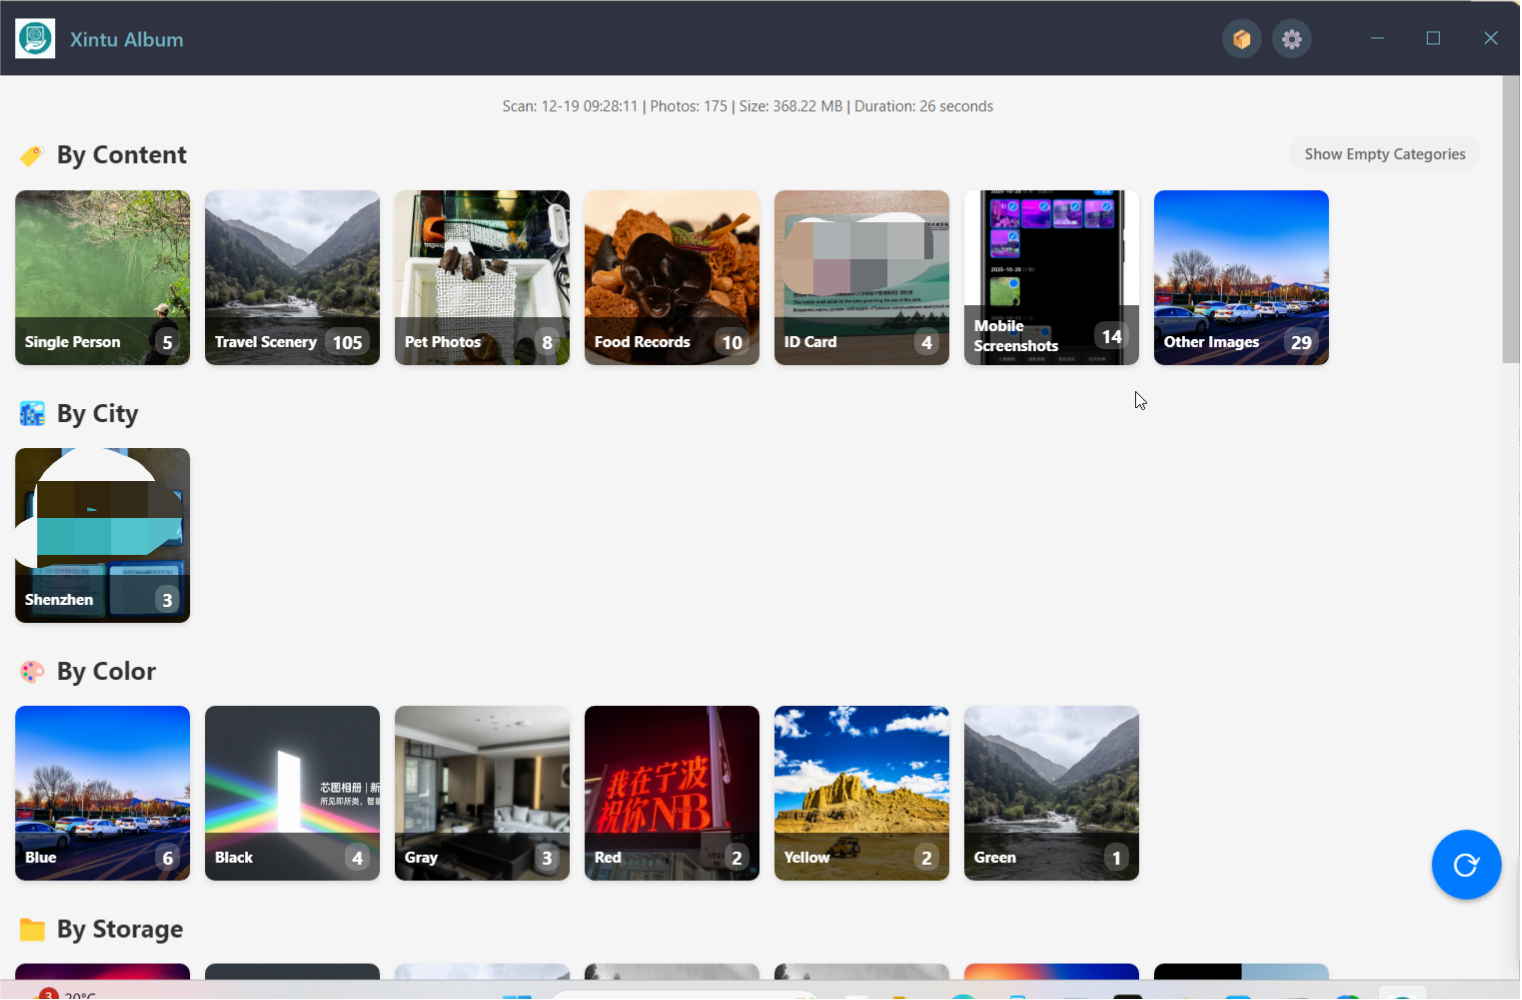The image size is (1522, 1000).
Task: Select the Food Records album
Action: coord(671,277)
